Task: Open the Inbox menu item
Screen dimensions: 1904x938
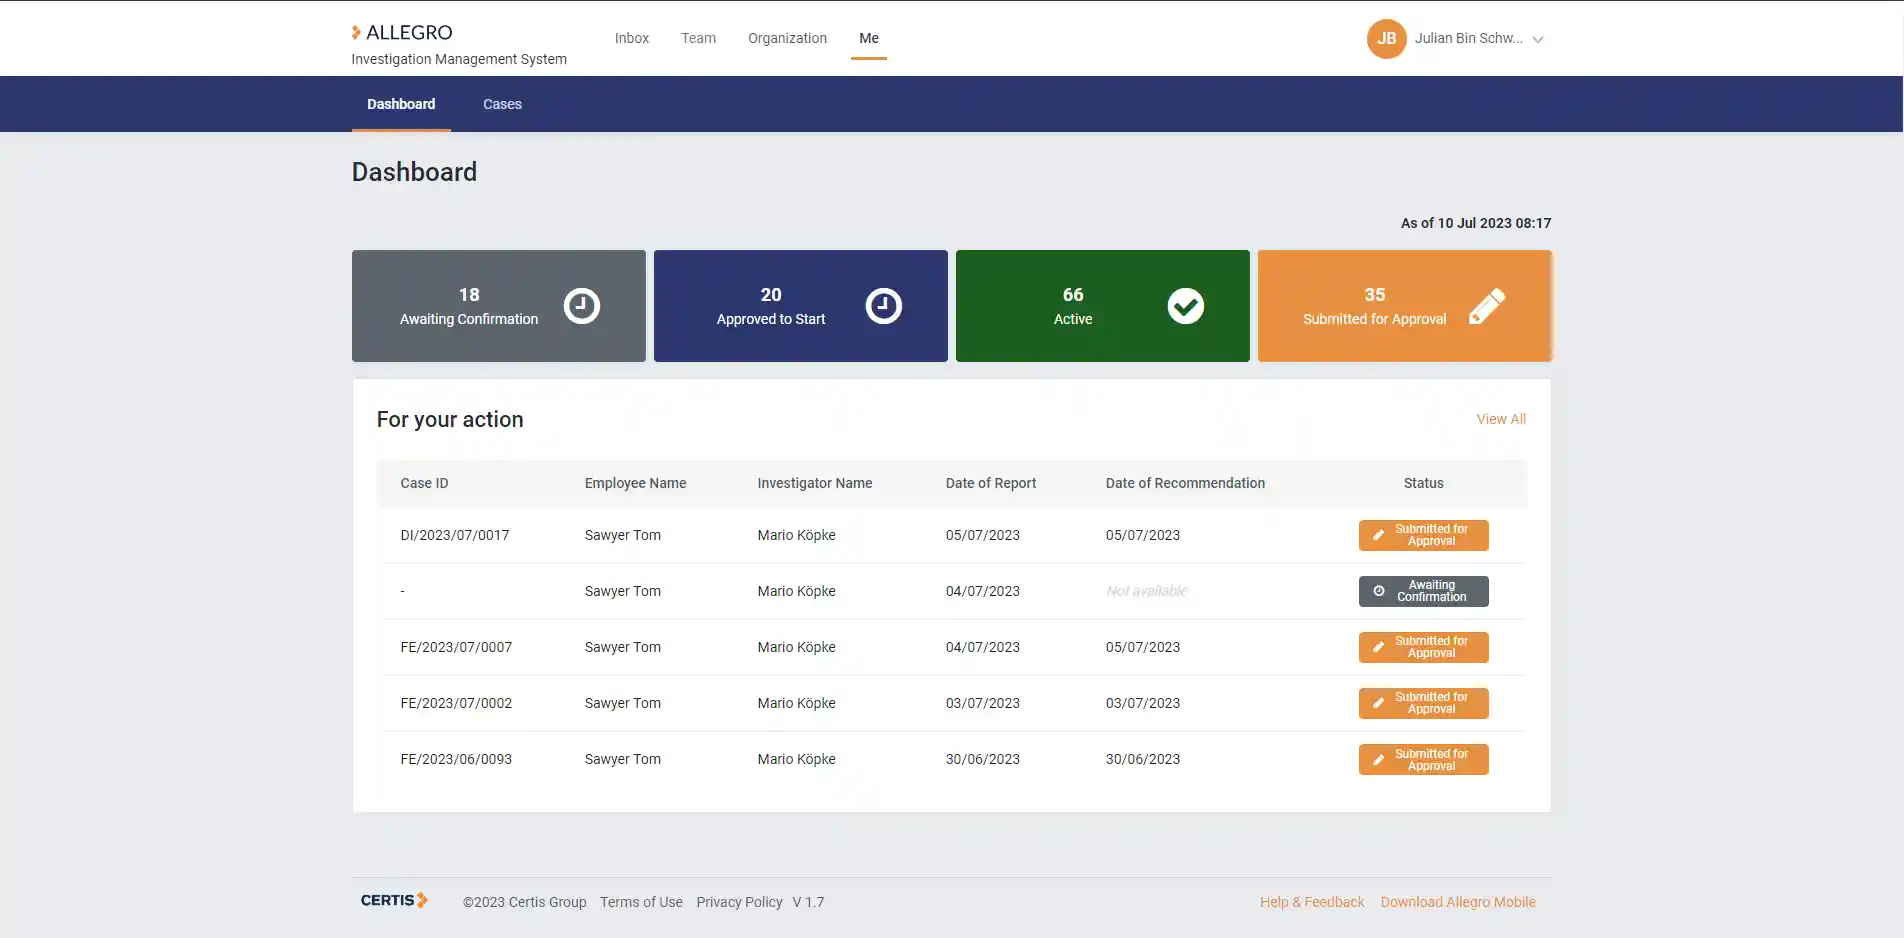Action: [x=632, y=38]
